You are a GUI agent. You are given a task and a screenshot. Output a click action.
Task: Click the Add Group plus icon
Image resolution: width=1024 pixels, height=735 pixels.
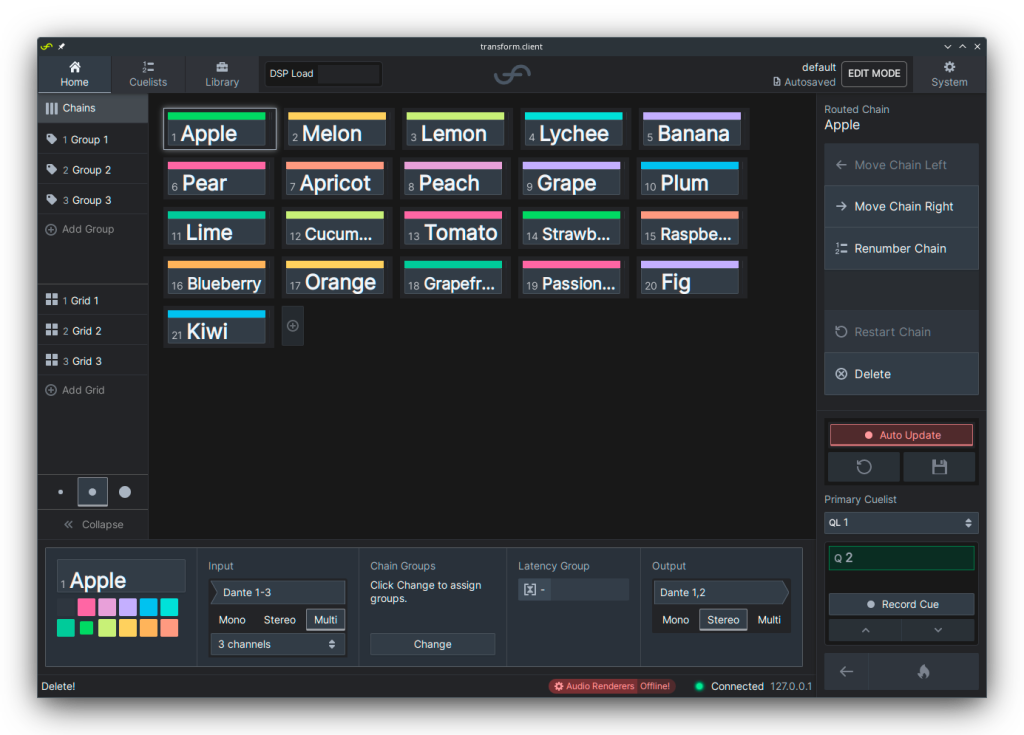pyautogui.click(x=51, y=229)
